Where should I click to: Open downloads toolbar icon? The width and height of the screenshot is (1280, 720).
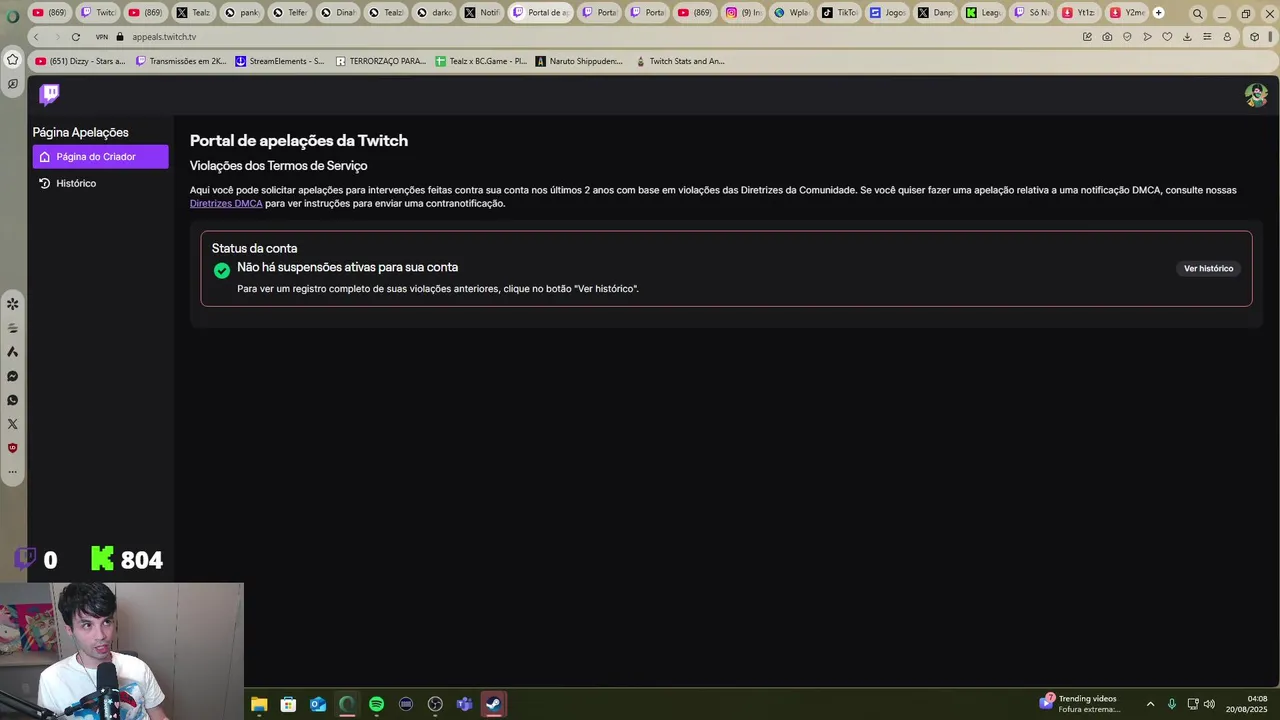point(1187,37)
